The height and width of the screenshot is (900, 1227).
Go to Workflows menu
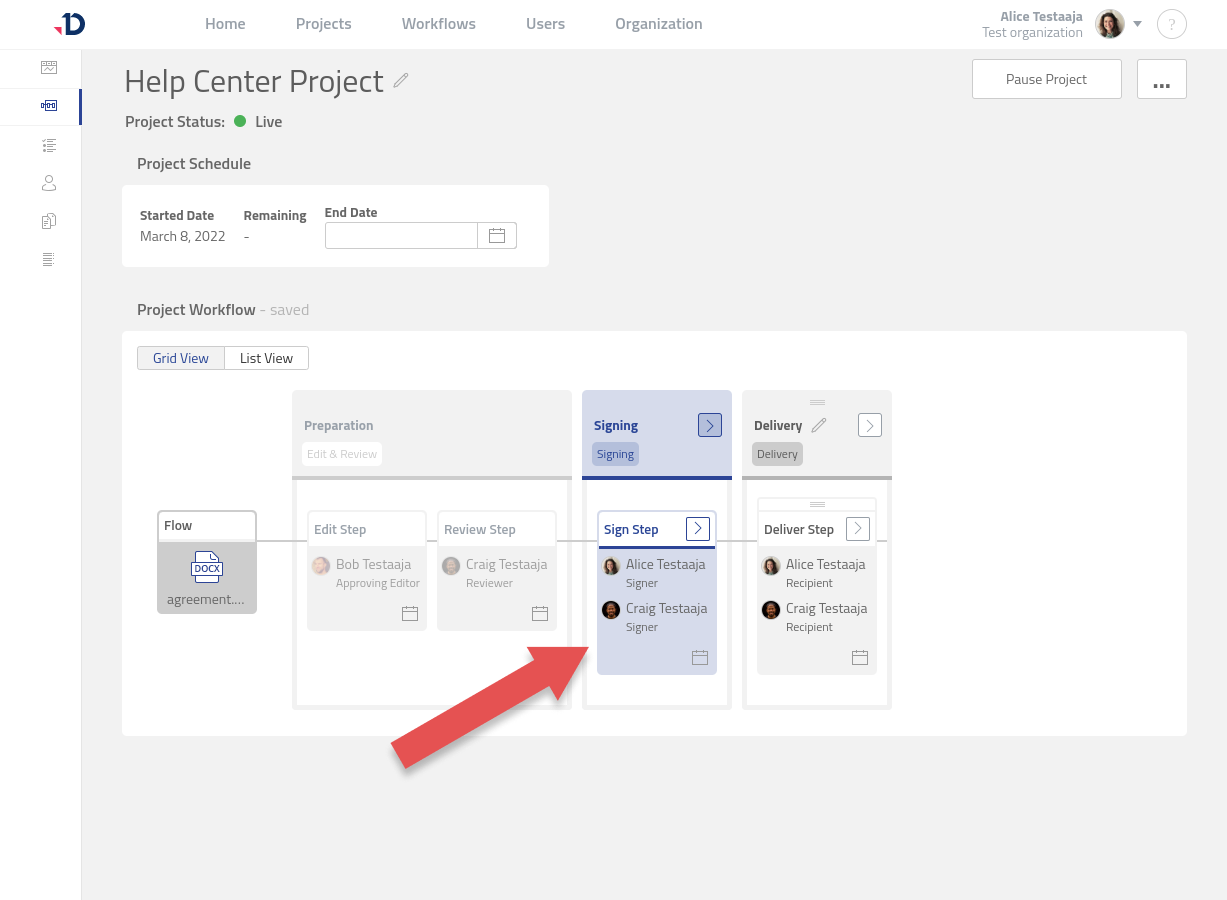438,24
